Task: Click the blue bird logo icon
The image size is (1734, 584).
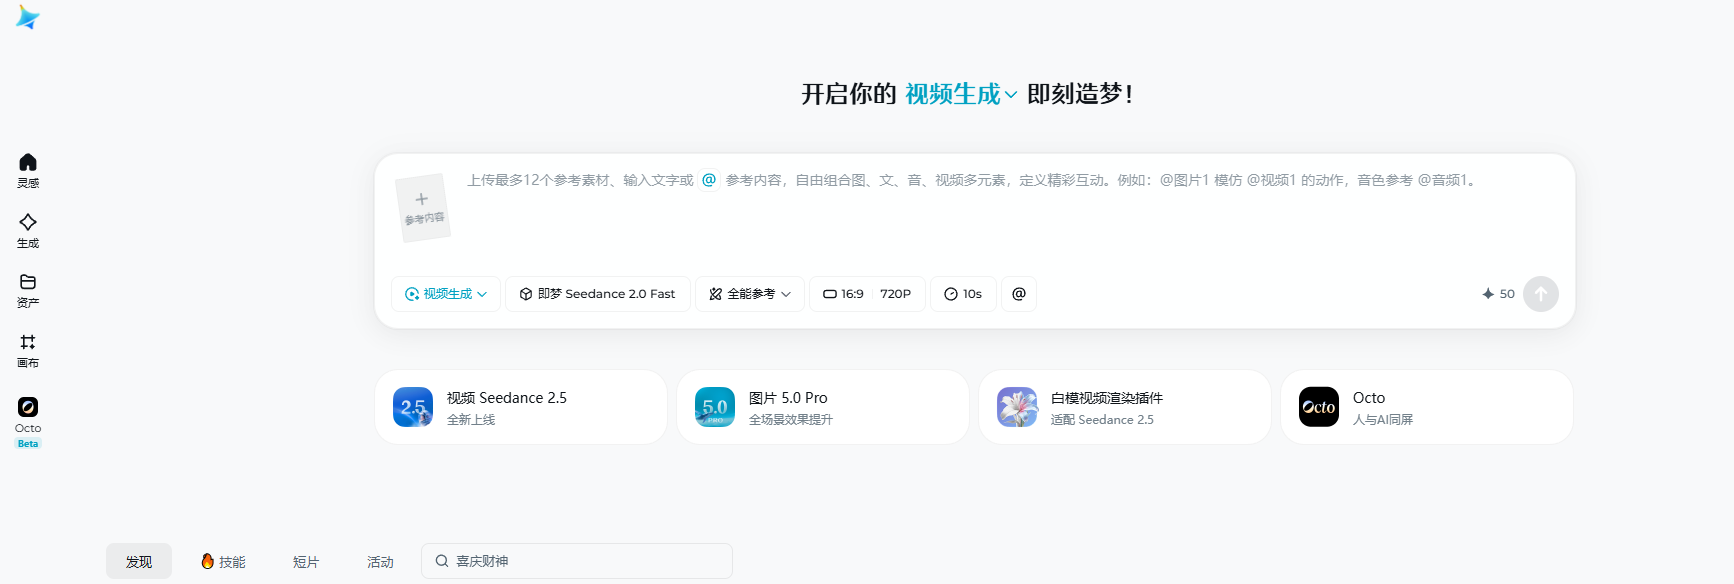Action: tap(28, 17)
